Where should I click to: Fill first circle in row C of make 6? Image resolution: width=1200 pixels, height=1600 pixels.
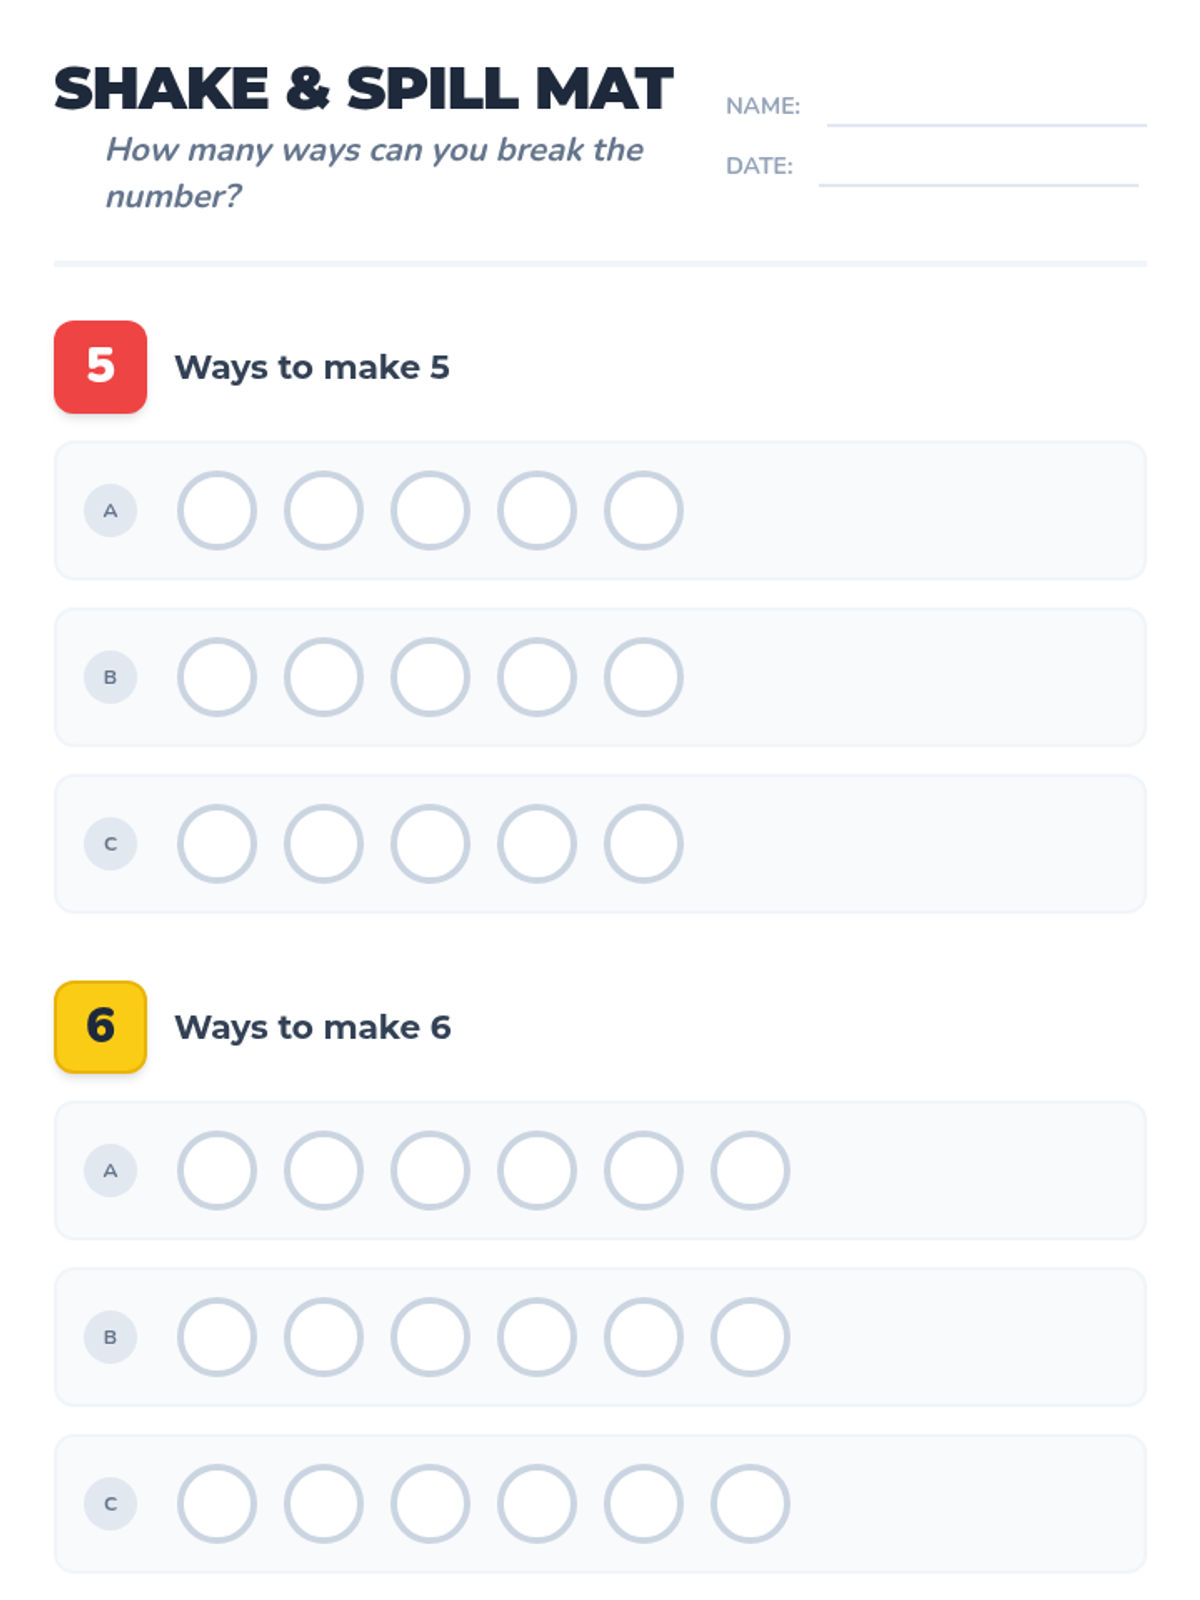point(217,1504)
